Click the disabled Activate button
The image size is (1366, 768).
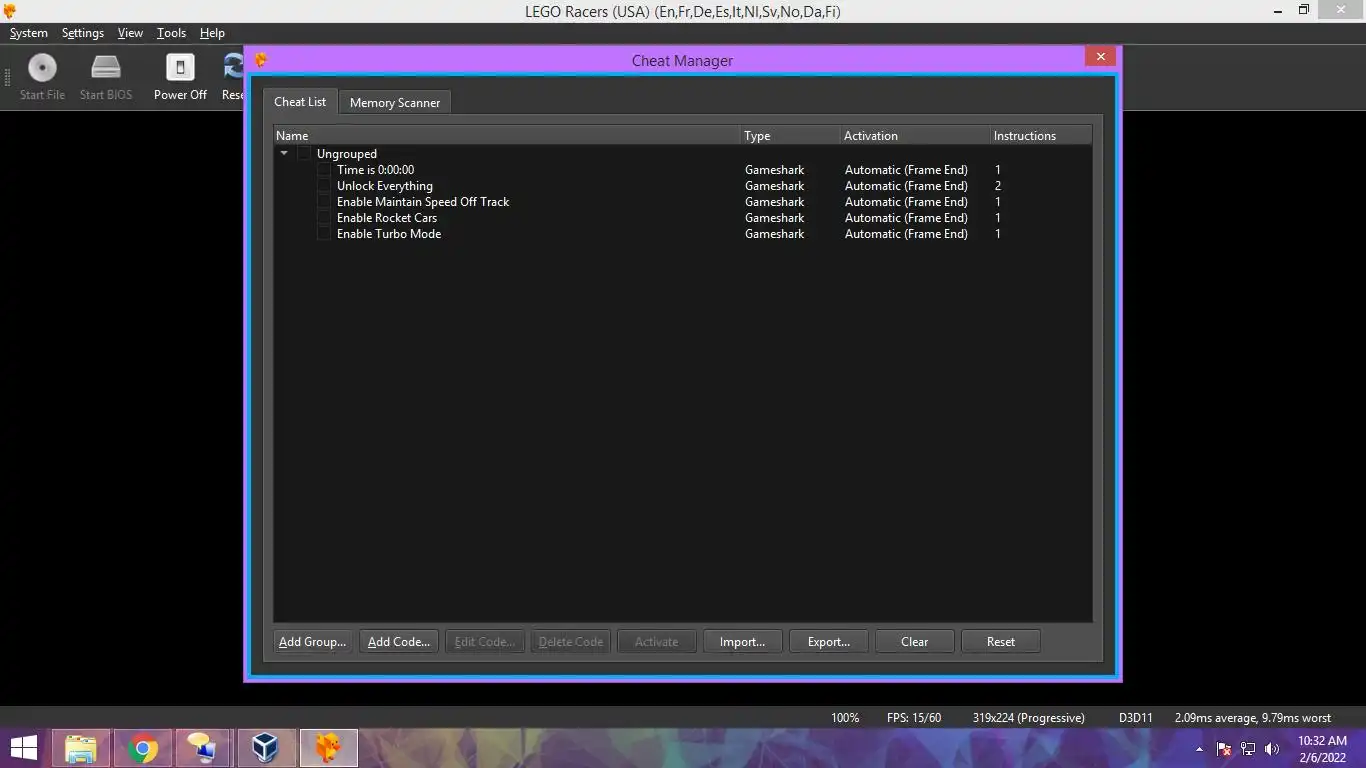[656, 642]
